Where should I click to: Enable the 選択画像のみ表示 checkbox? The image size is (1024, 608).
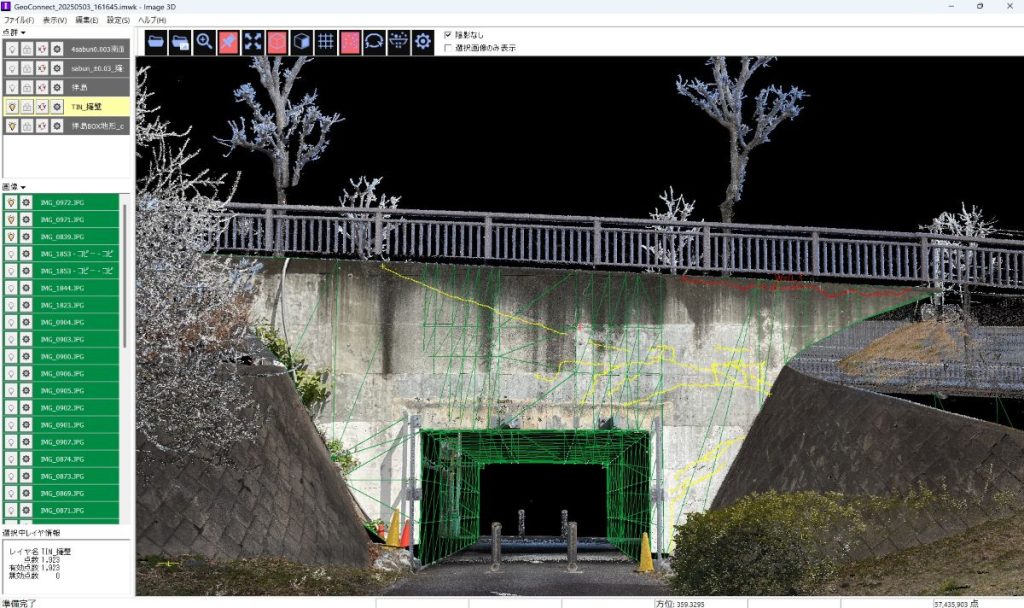(x=448, y=47)
